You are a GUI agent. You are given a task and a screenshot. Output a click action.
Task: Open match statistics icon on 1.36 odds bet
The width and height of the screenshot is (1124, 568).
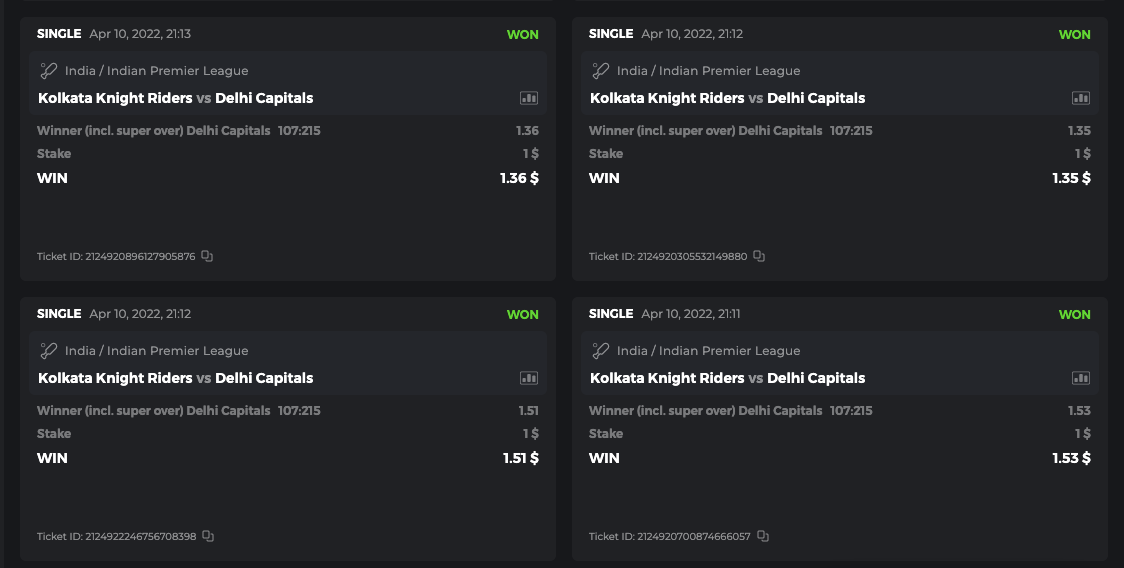(x=529, y=98)
